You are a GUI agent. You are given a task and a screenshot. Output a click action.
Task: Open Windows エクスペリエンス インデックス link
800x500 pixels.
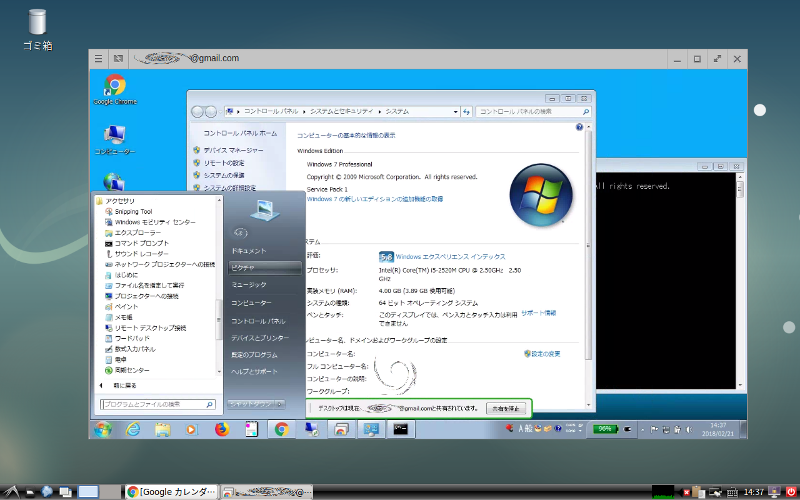[x=451, y=257]
